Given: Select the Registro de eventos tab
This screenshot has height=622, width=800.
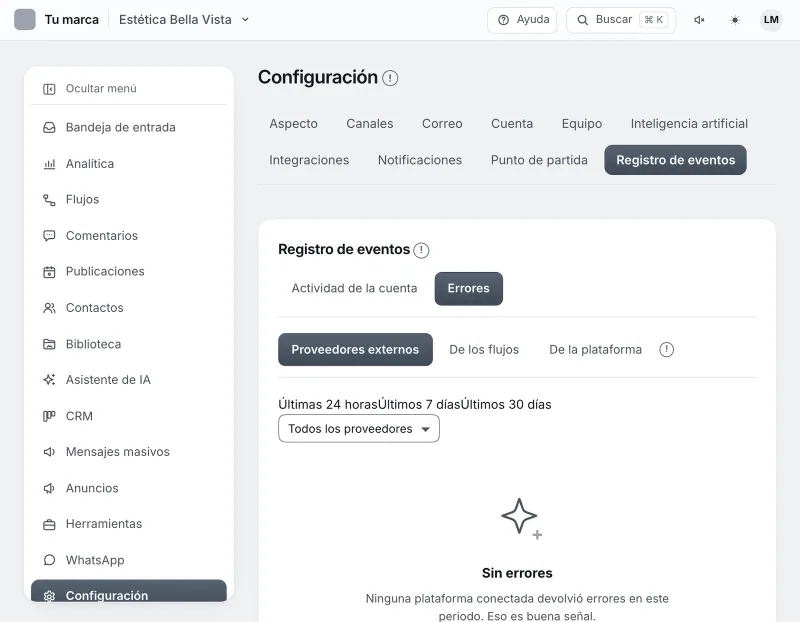Looking at the screenshot, I should pos(676,160).
